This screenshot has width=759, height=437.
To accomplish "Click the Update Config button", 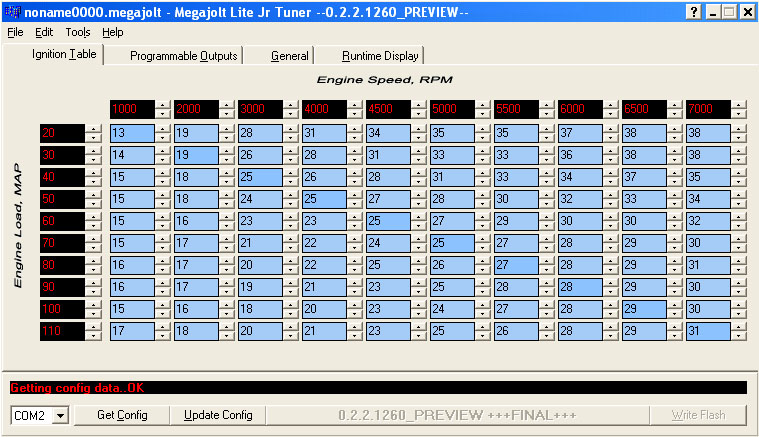I will click(218, 415).
